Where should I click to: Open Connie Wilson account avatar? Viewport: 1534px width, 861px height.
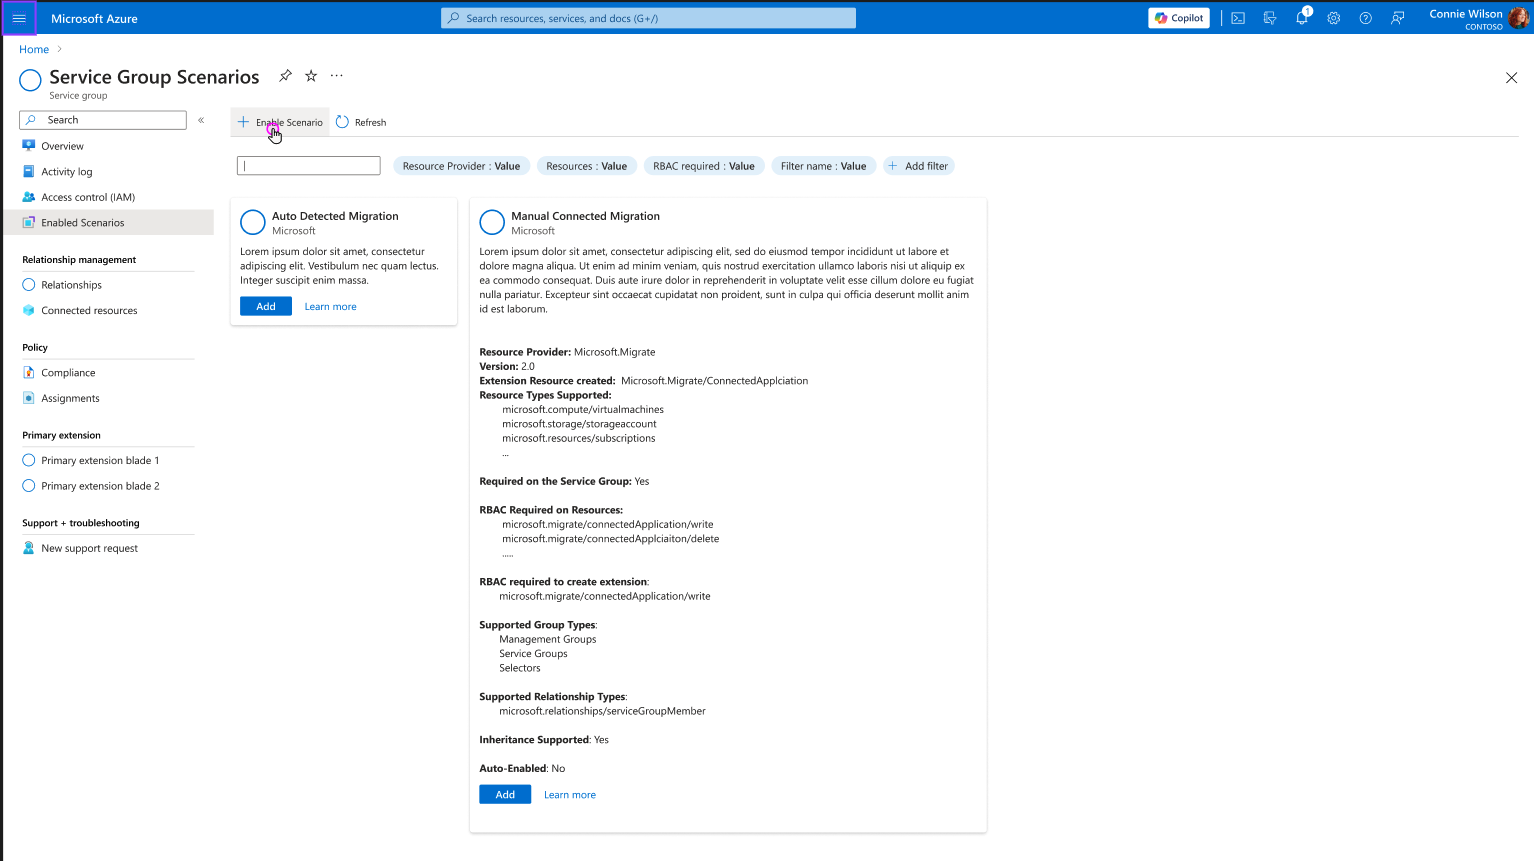[x=1518, y=18]
